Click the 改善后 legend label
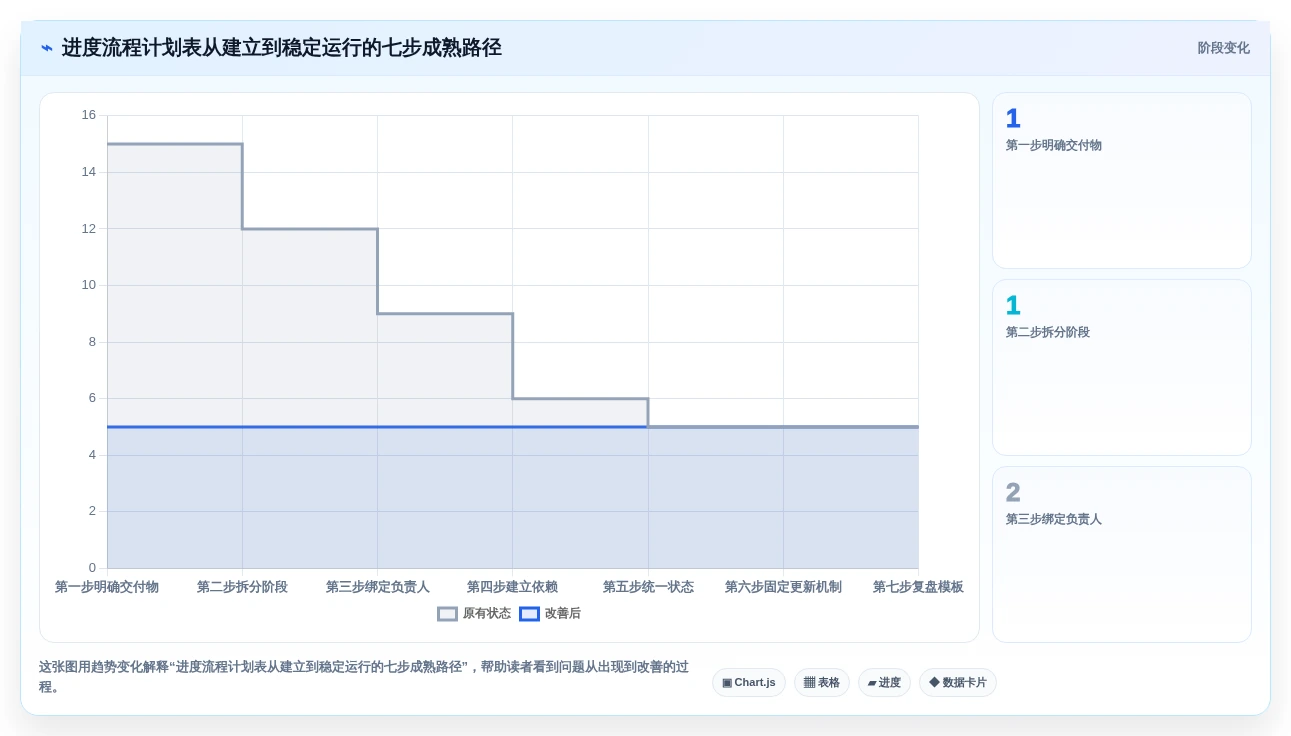Viewport: 1291px width, 736px height. pos(562,614)
